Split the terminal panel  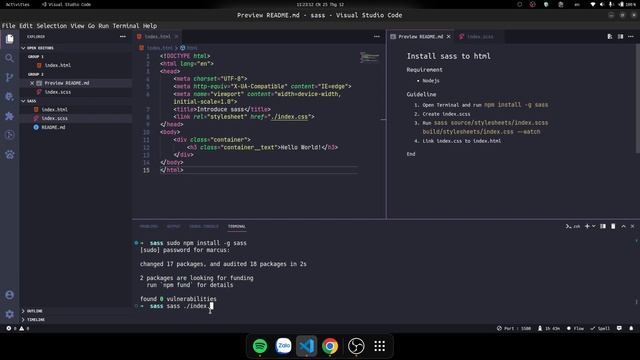pos(603,226)
